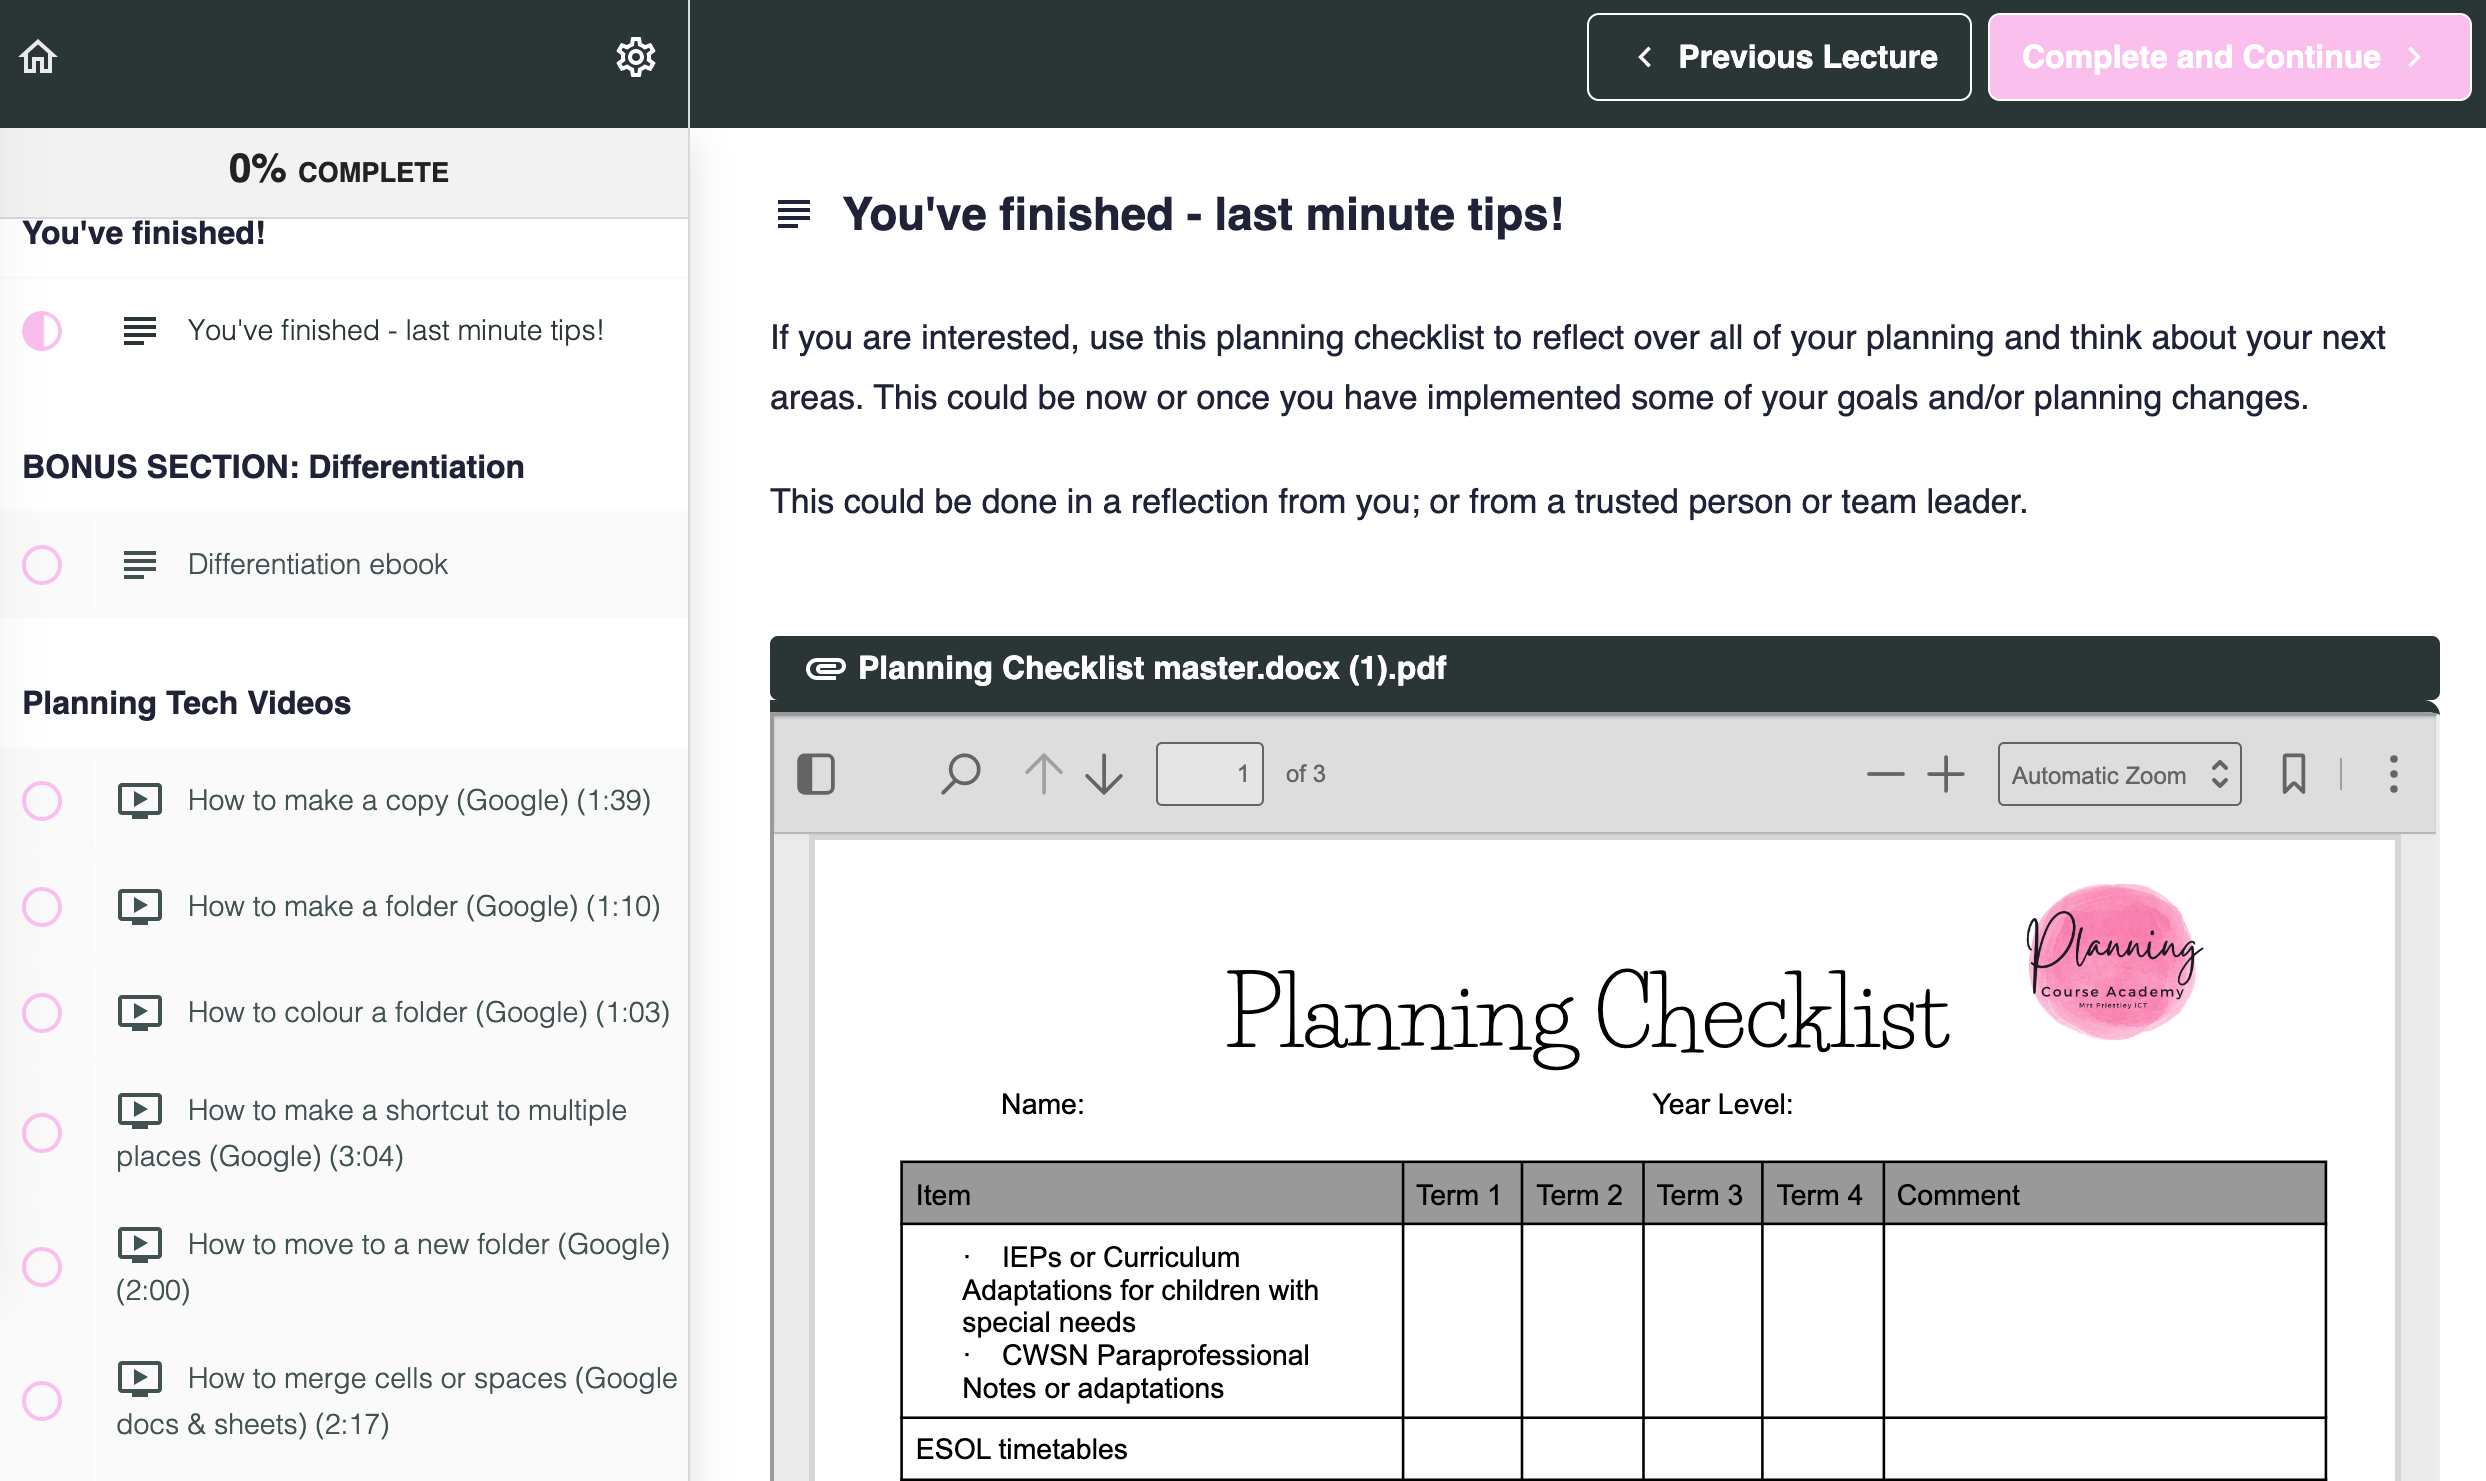Click Complete and Continue button

tap(2229, 57)
